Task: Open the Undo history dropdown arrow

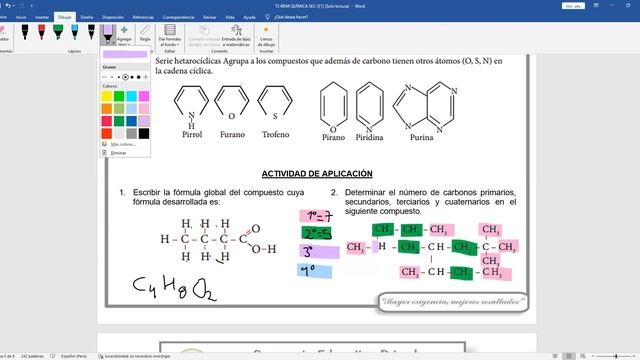Action: point(13,6)
